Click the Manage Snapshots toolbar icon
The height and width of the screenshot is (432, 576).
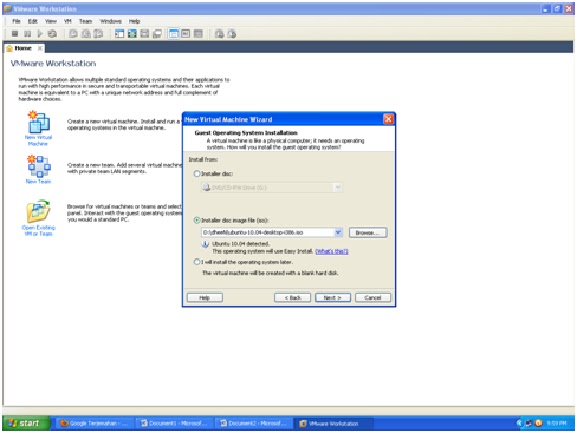tap(98, 34)
